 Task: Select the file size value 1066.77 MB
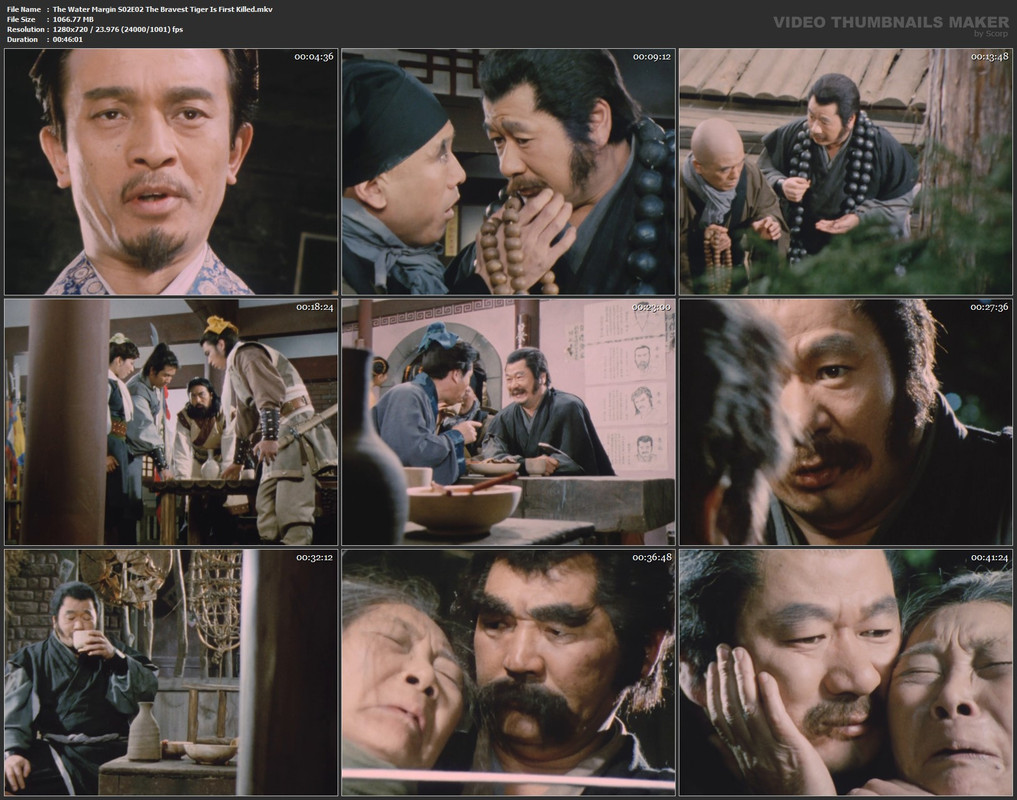click(x=73, y=19)
